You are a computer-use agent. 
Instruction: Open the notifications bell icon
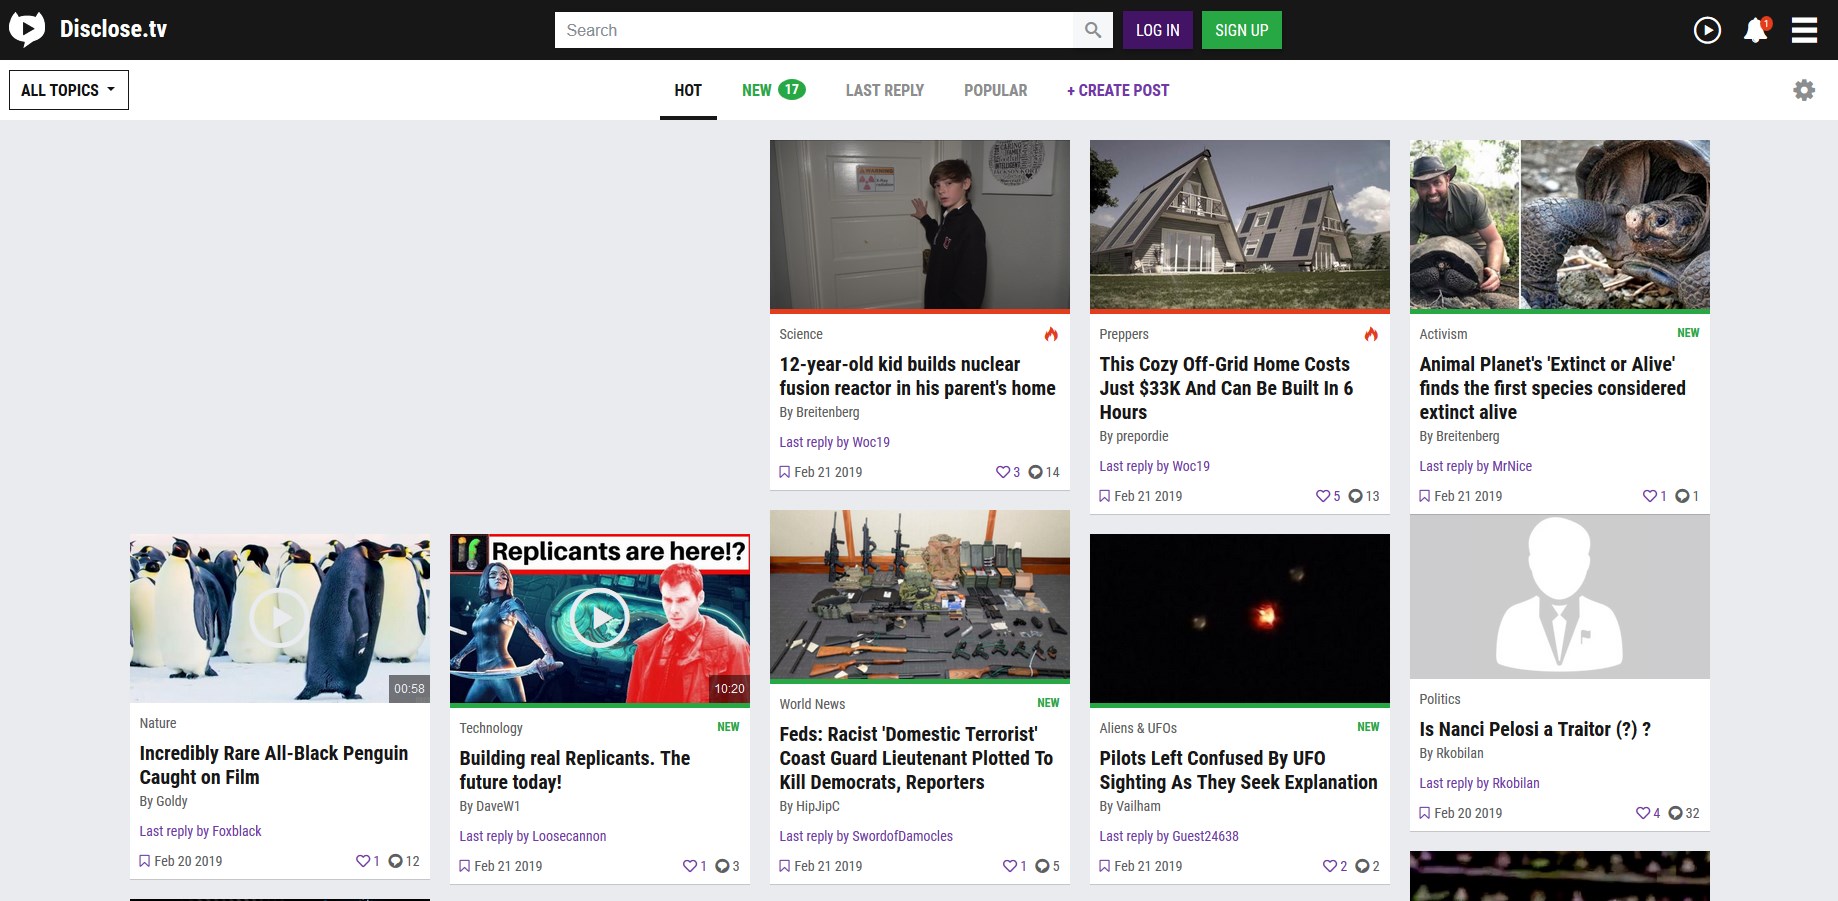click(1756, 30)
